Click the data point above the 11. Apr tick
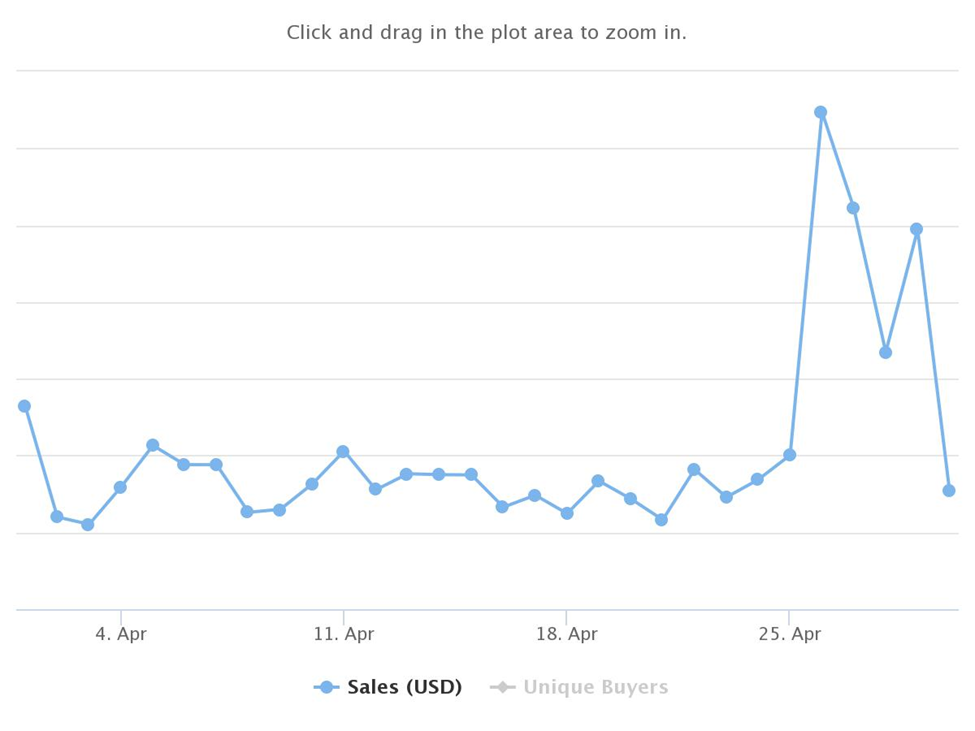 [343, 452]
